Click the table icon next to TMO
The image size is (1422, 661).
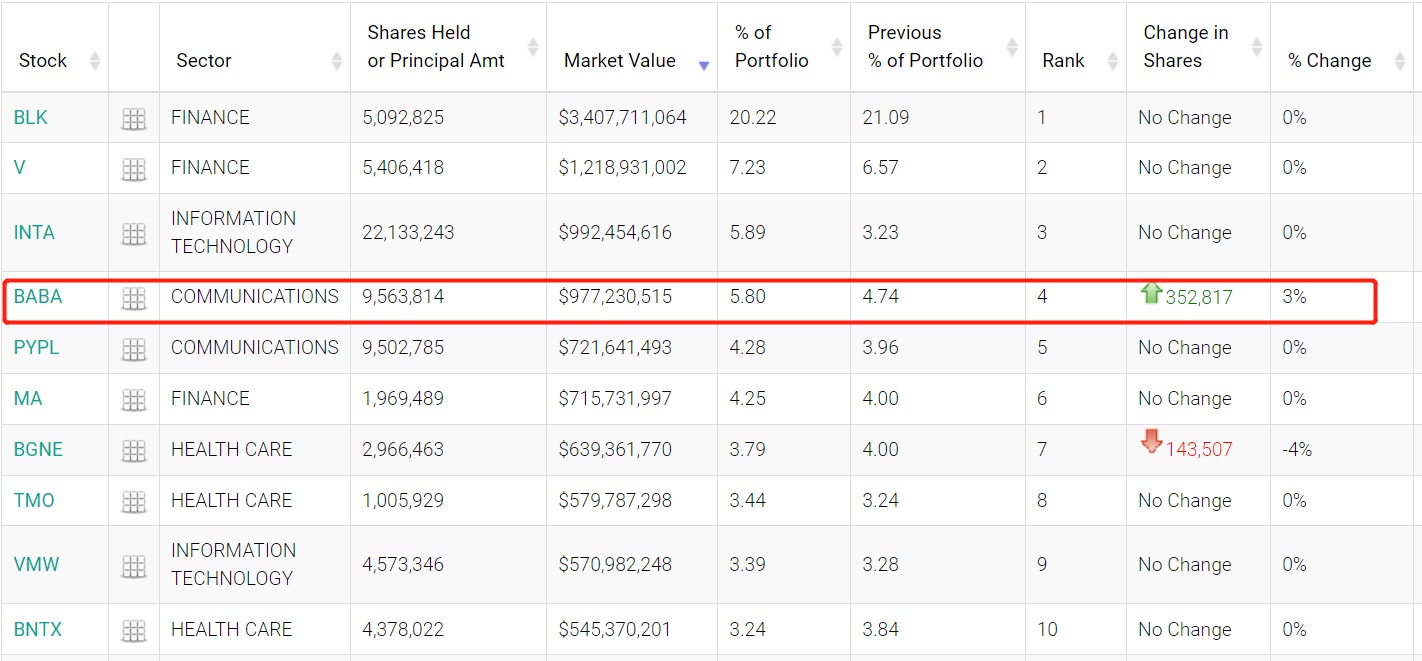pyautogui.click(x=133, y=502)
